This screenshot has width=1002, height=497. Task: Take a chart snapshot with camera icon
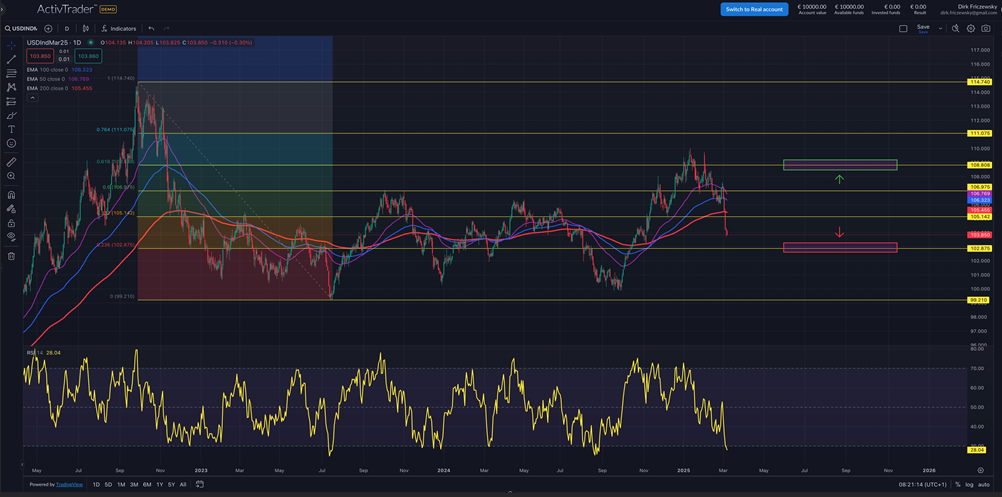coord(986,28)
